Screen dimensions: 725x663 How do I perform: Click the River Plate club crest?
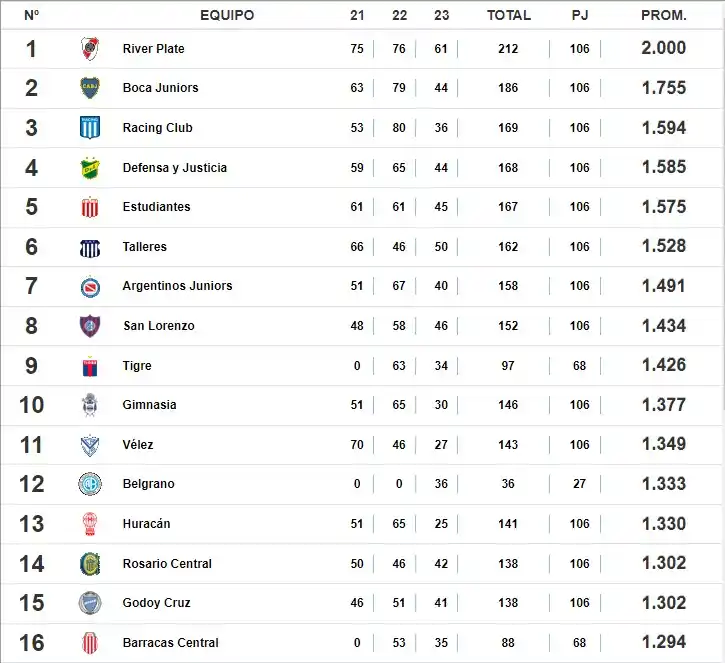click(x=90, y=48)
